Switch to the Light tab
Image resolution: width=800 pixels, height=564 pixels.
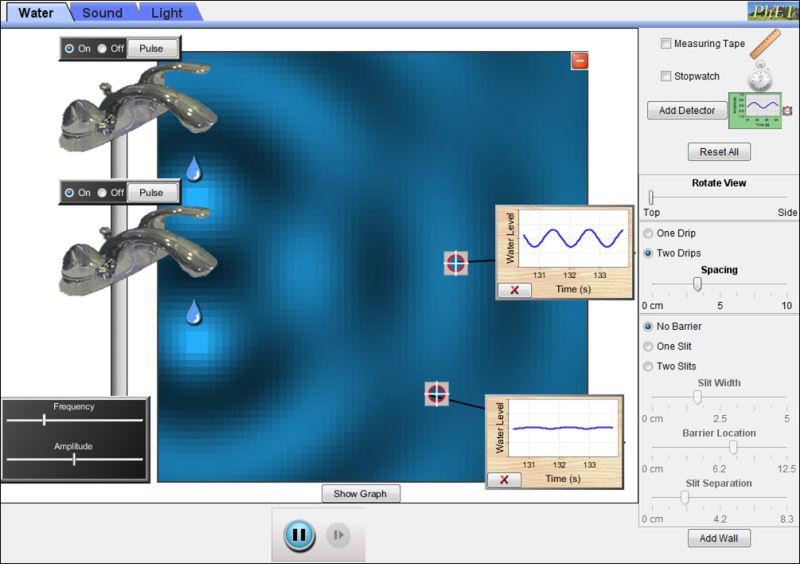[x=167, y=13]
